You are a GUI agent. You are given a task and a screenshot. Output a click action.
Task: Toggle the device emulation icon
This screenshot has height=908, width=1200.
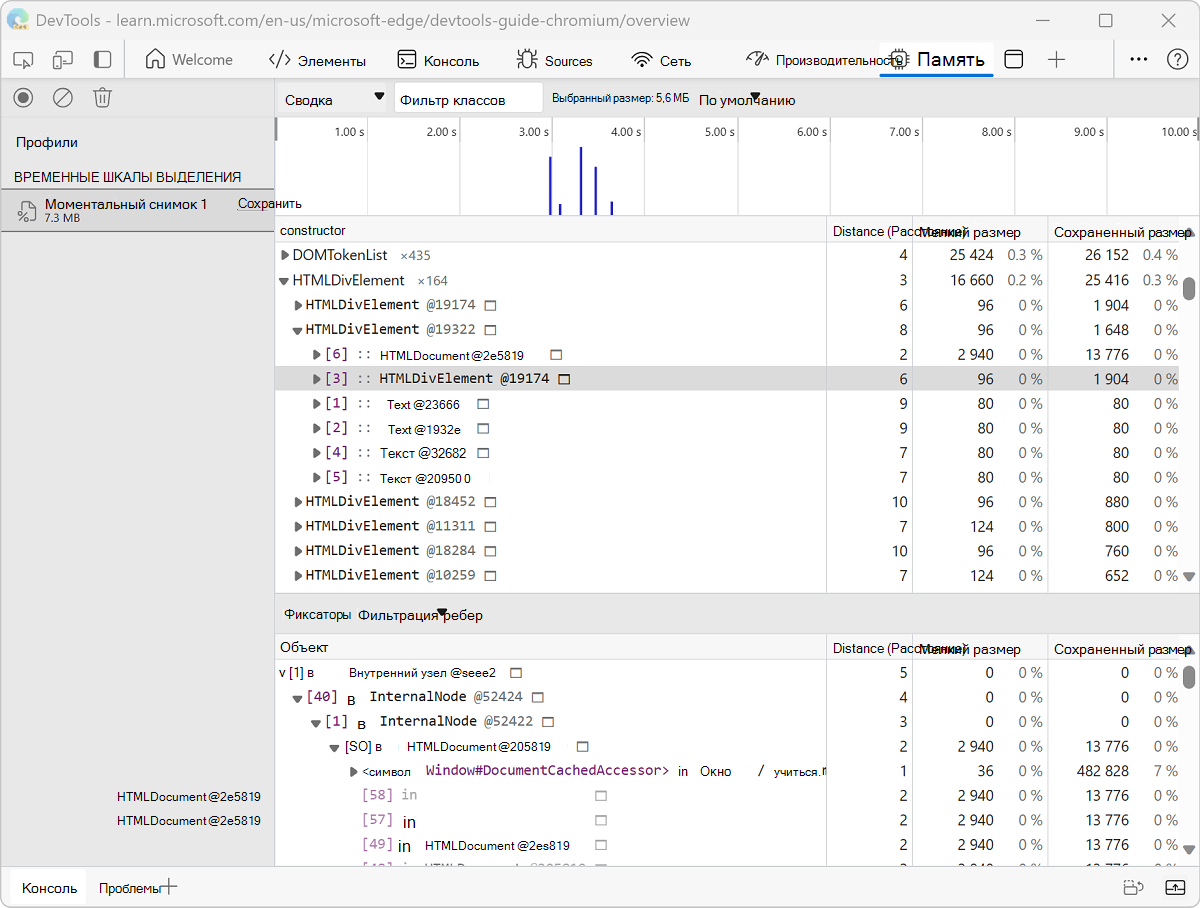(x=63, y=60)
